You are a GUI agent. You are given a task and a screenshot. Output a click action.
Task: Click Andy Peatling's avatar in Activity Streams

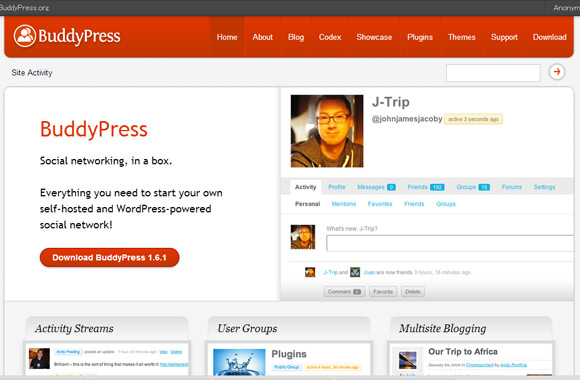coord(39,359)
